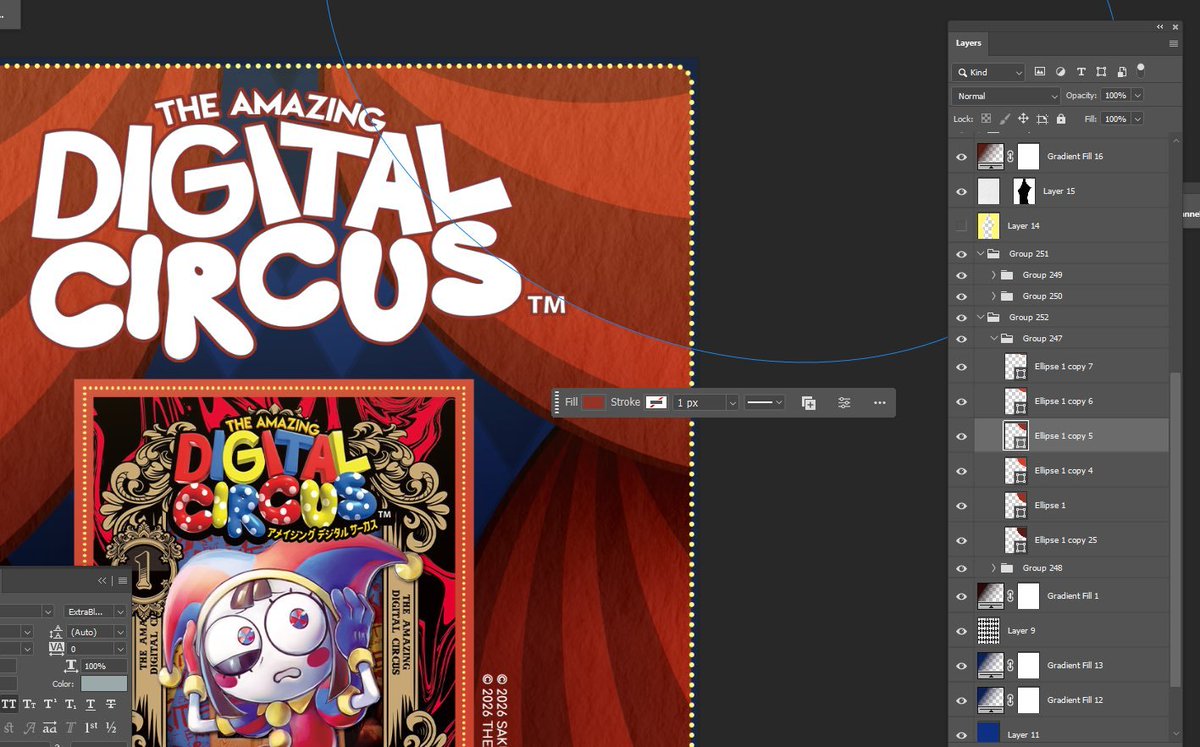
Task: Collapse Group 251 folder arrow
Action: [981, 254]
